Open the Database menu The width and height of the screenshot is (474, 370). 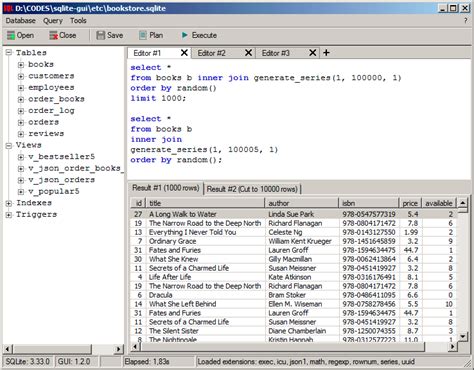coord(20,21)
